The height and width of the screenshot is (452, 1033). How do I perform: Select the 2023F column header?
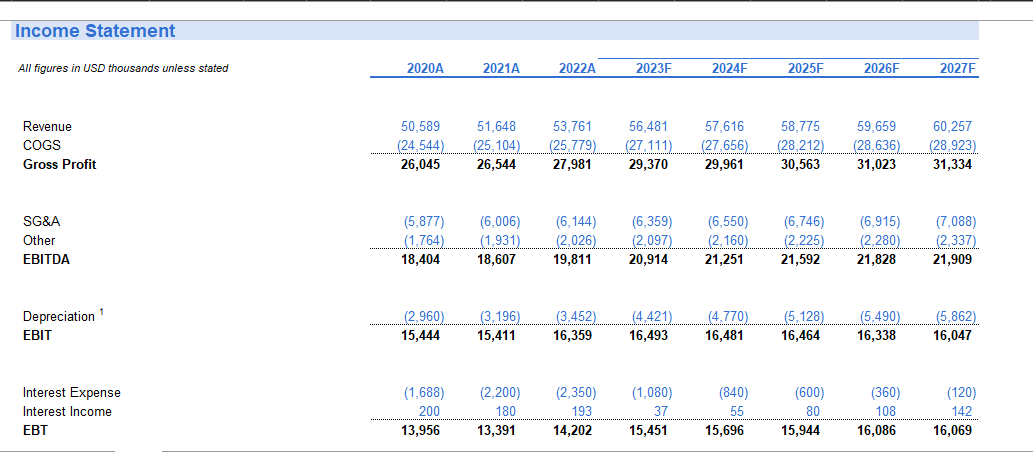653,69
